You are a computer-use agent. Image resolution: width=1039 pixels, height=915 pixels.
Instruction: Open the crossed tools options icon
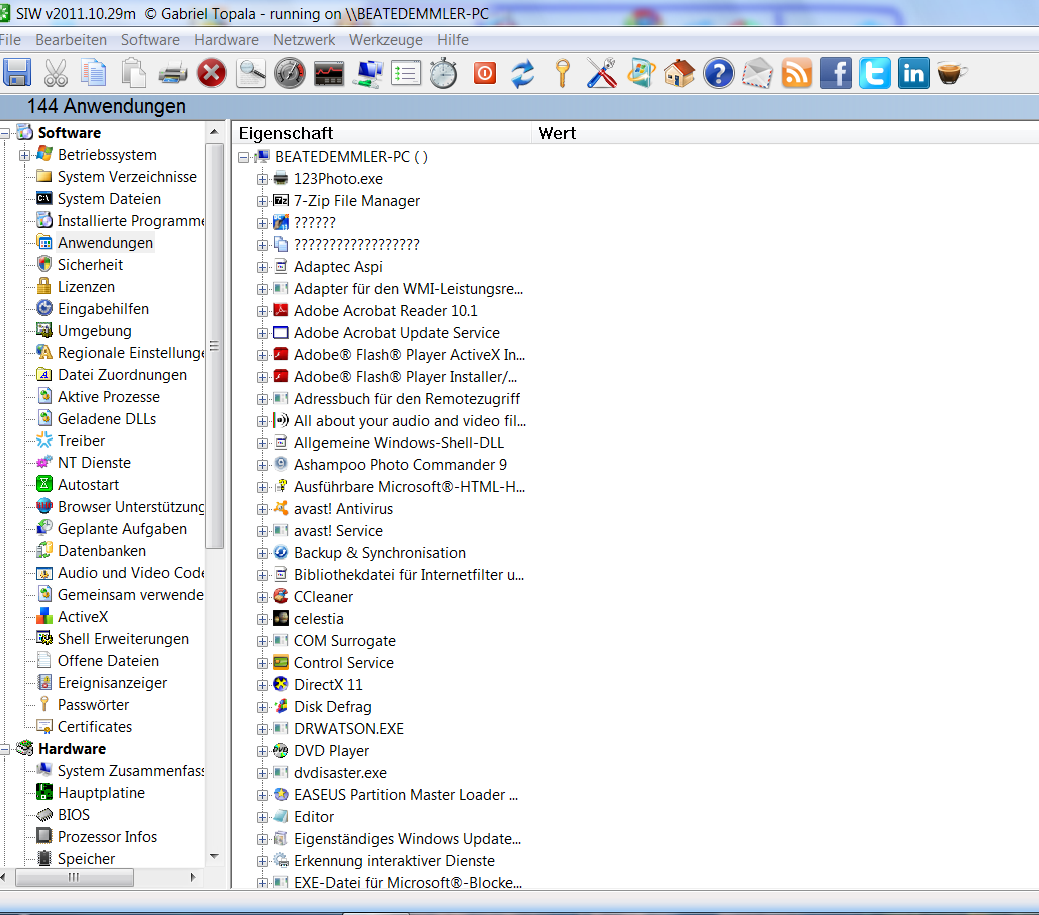coord(602,73)
